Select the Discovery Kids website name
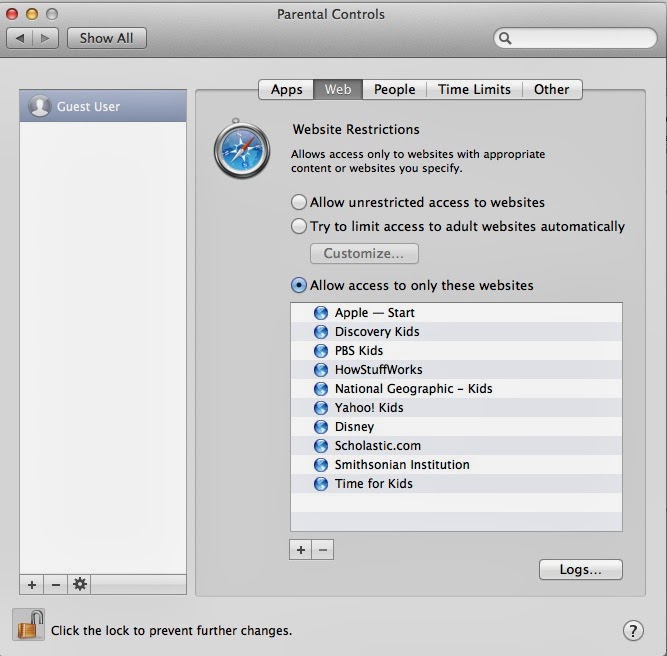 click(377, 332)
